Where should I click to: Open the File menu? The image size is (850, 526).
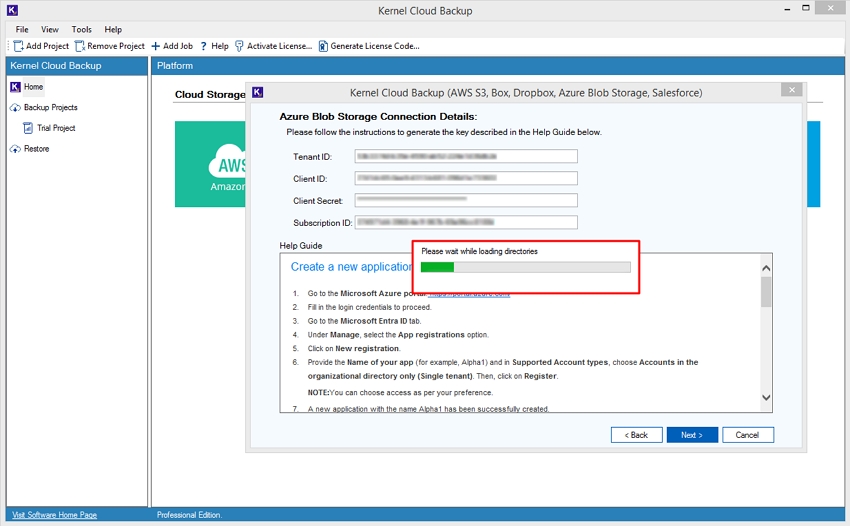coord(22,29)
